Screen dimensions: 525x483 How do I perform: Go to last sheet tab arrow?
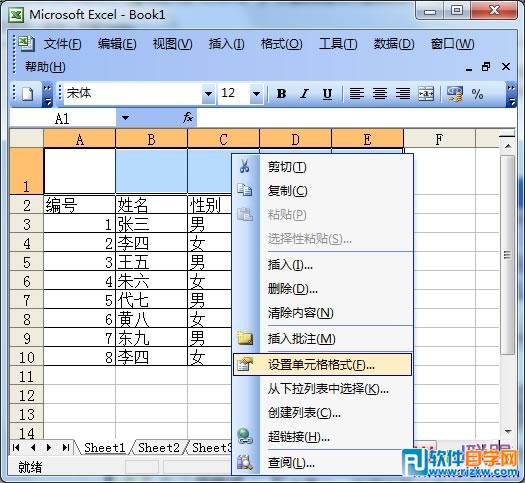coord(66,448)
